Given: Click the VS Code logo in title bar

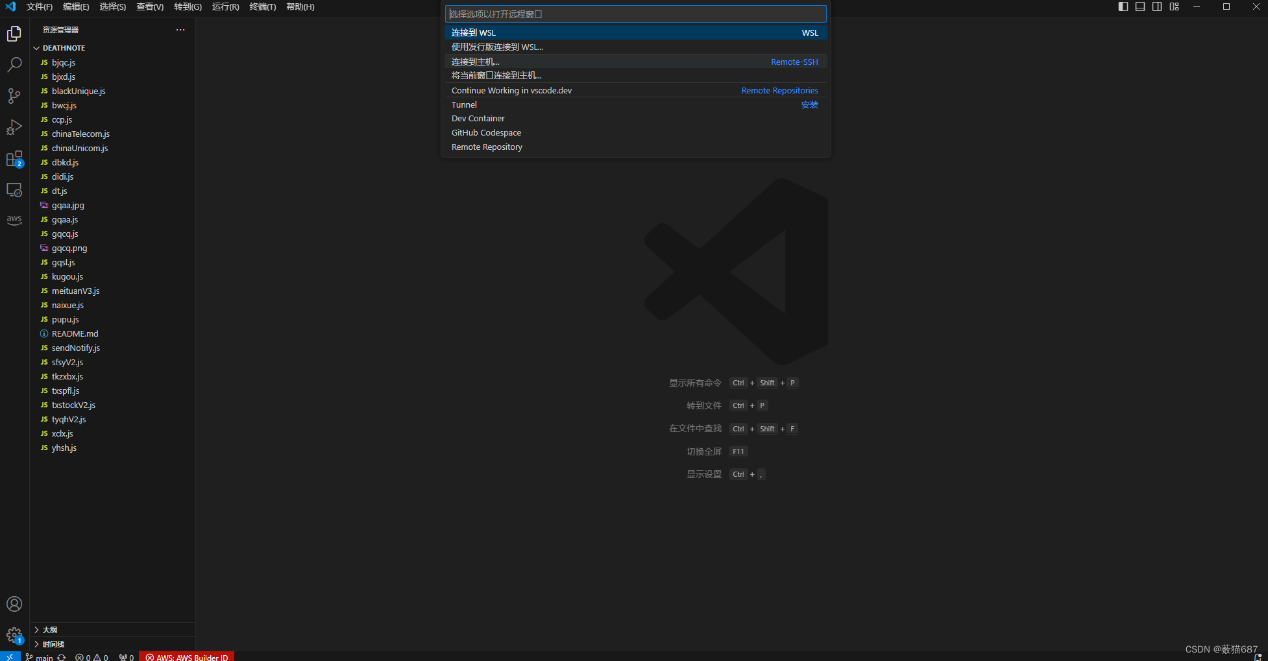Looking at the screenshot, I should pos(10,6).
